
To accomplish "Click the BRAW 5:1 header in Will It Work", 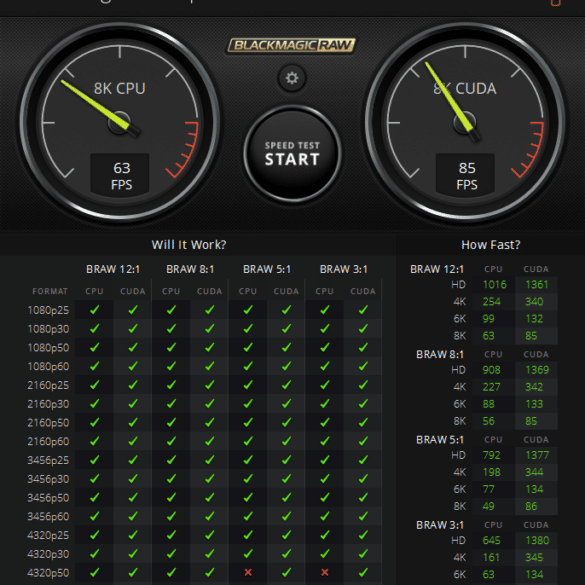I will (267, 269).
